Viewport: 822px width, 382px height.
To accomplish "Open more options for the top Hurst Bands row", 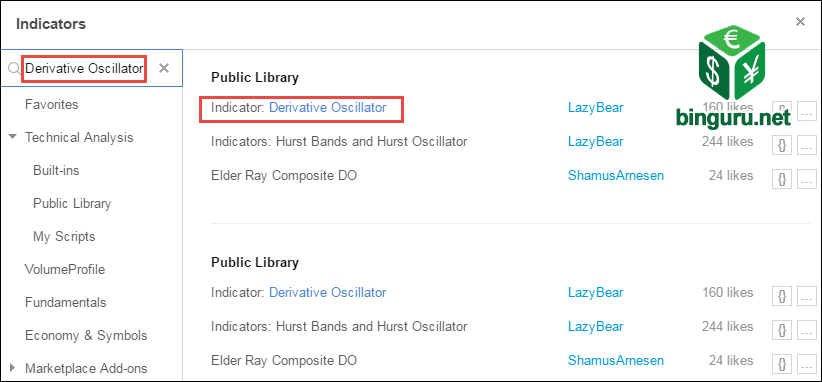I will [x=807, y=145].
